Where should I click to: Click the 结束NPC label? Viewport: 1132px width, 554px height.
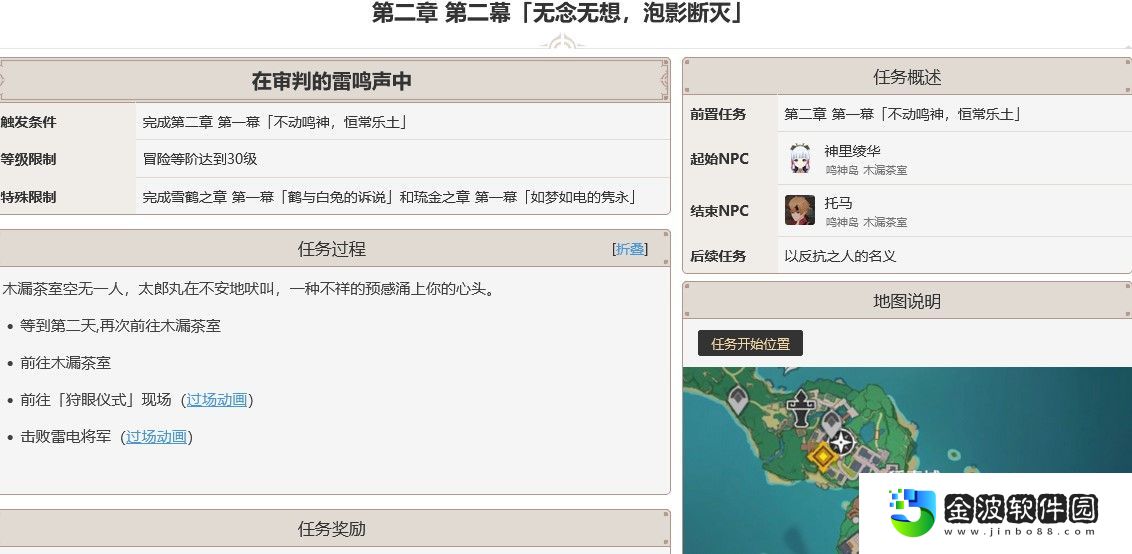(x=719, y=211)
